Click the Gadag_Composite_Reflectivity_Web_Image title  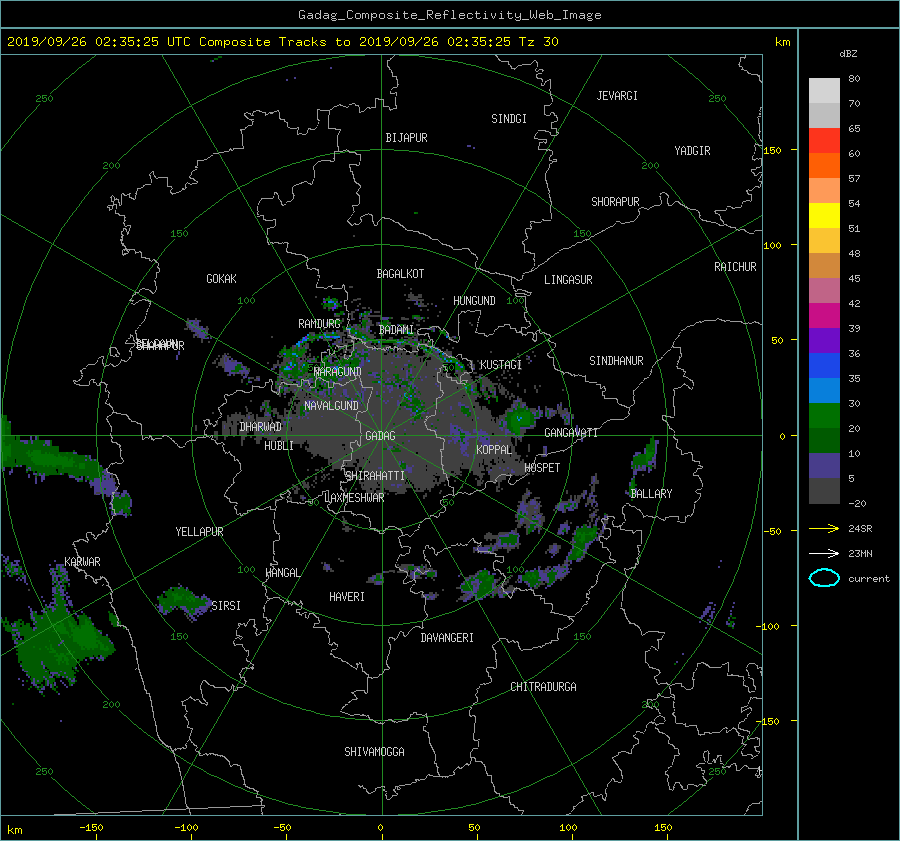[449, 15]
